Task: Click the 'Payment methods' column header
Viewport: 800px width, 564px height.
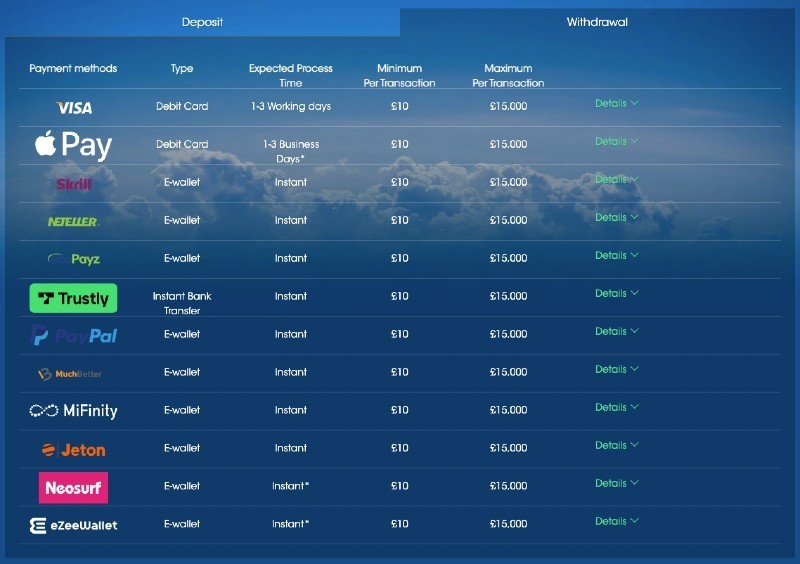Action: (73, 68)
